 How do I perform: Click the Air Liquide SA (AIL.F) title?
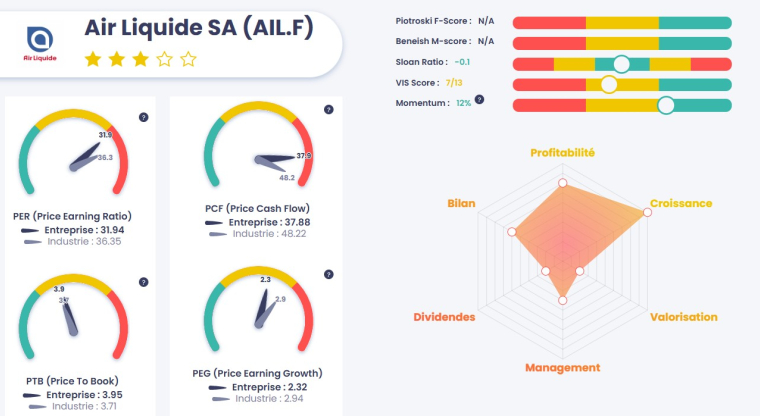tap(200, 28)
